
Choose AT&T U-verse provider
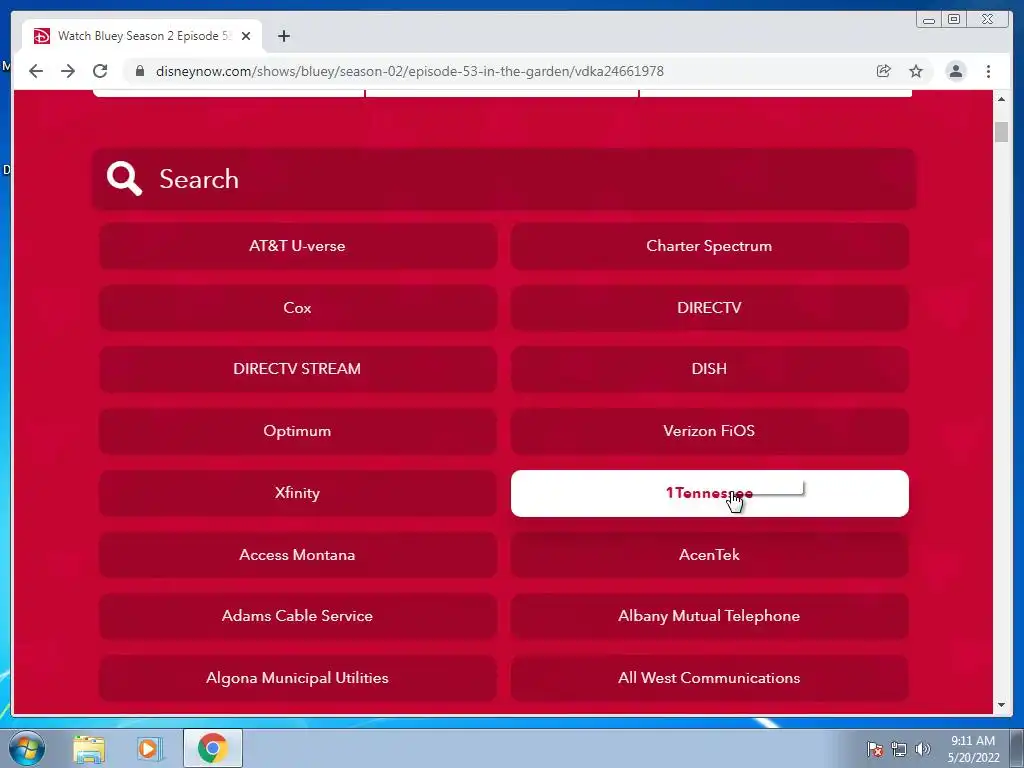298,246
